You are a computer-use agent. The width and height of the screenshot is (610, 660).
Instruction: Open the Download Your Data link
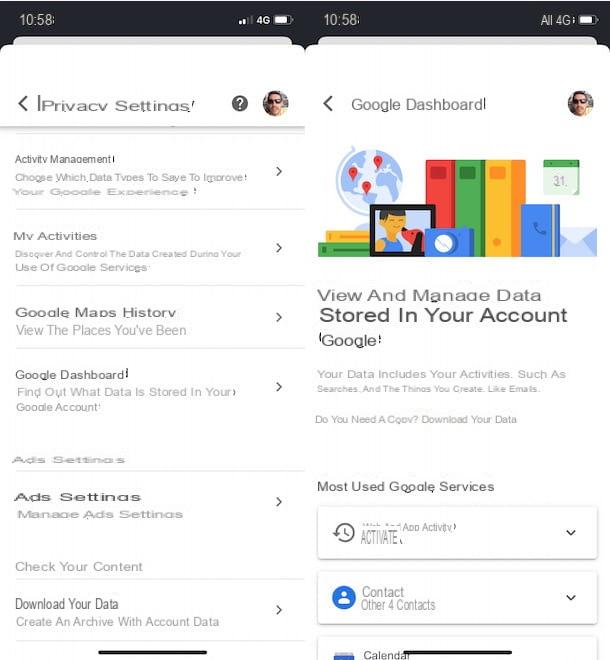click(469, 420)
